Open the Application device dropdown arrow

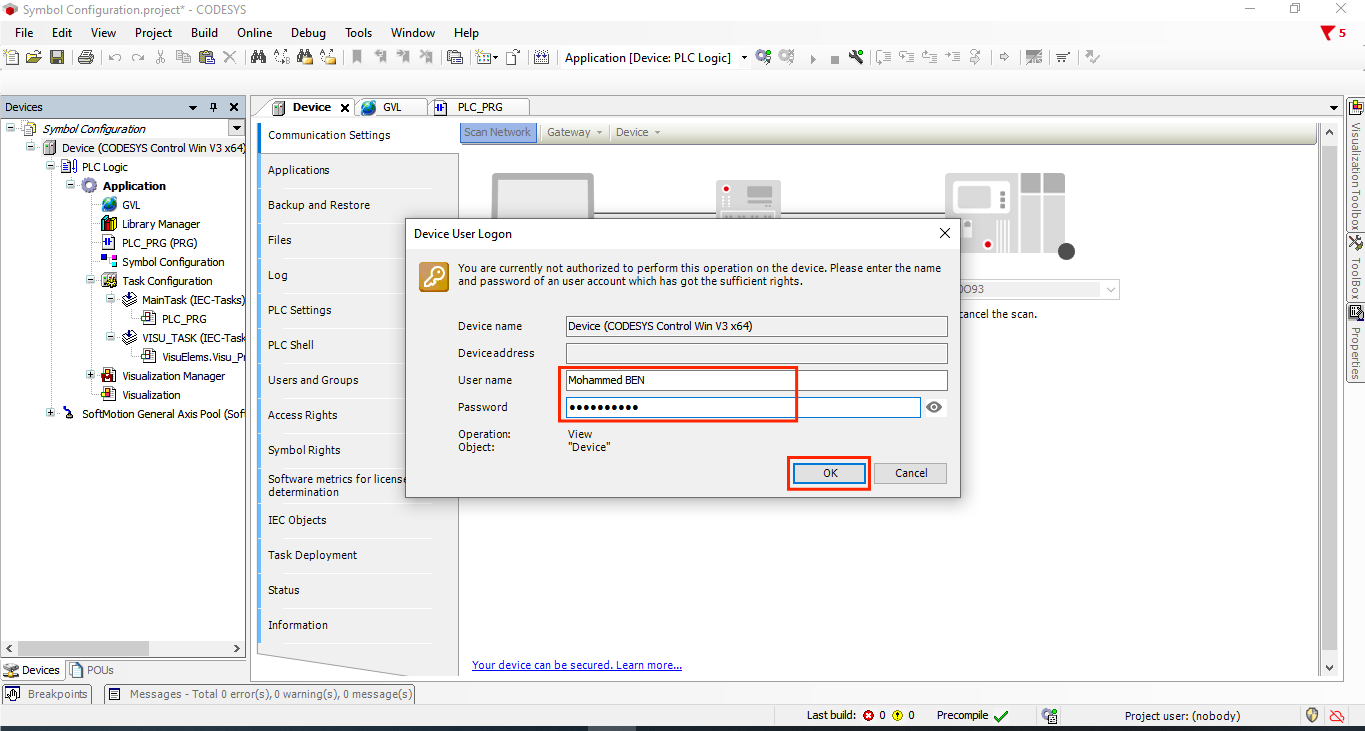[744, 58]
